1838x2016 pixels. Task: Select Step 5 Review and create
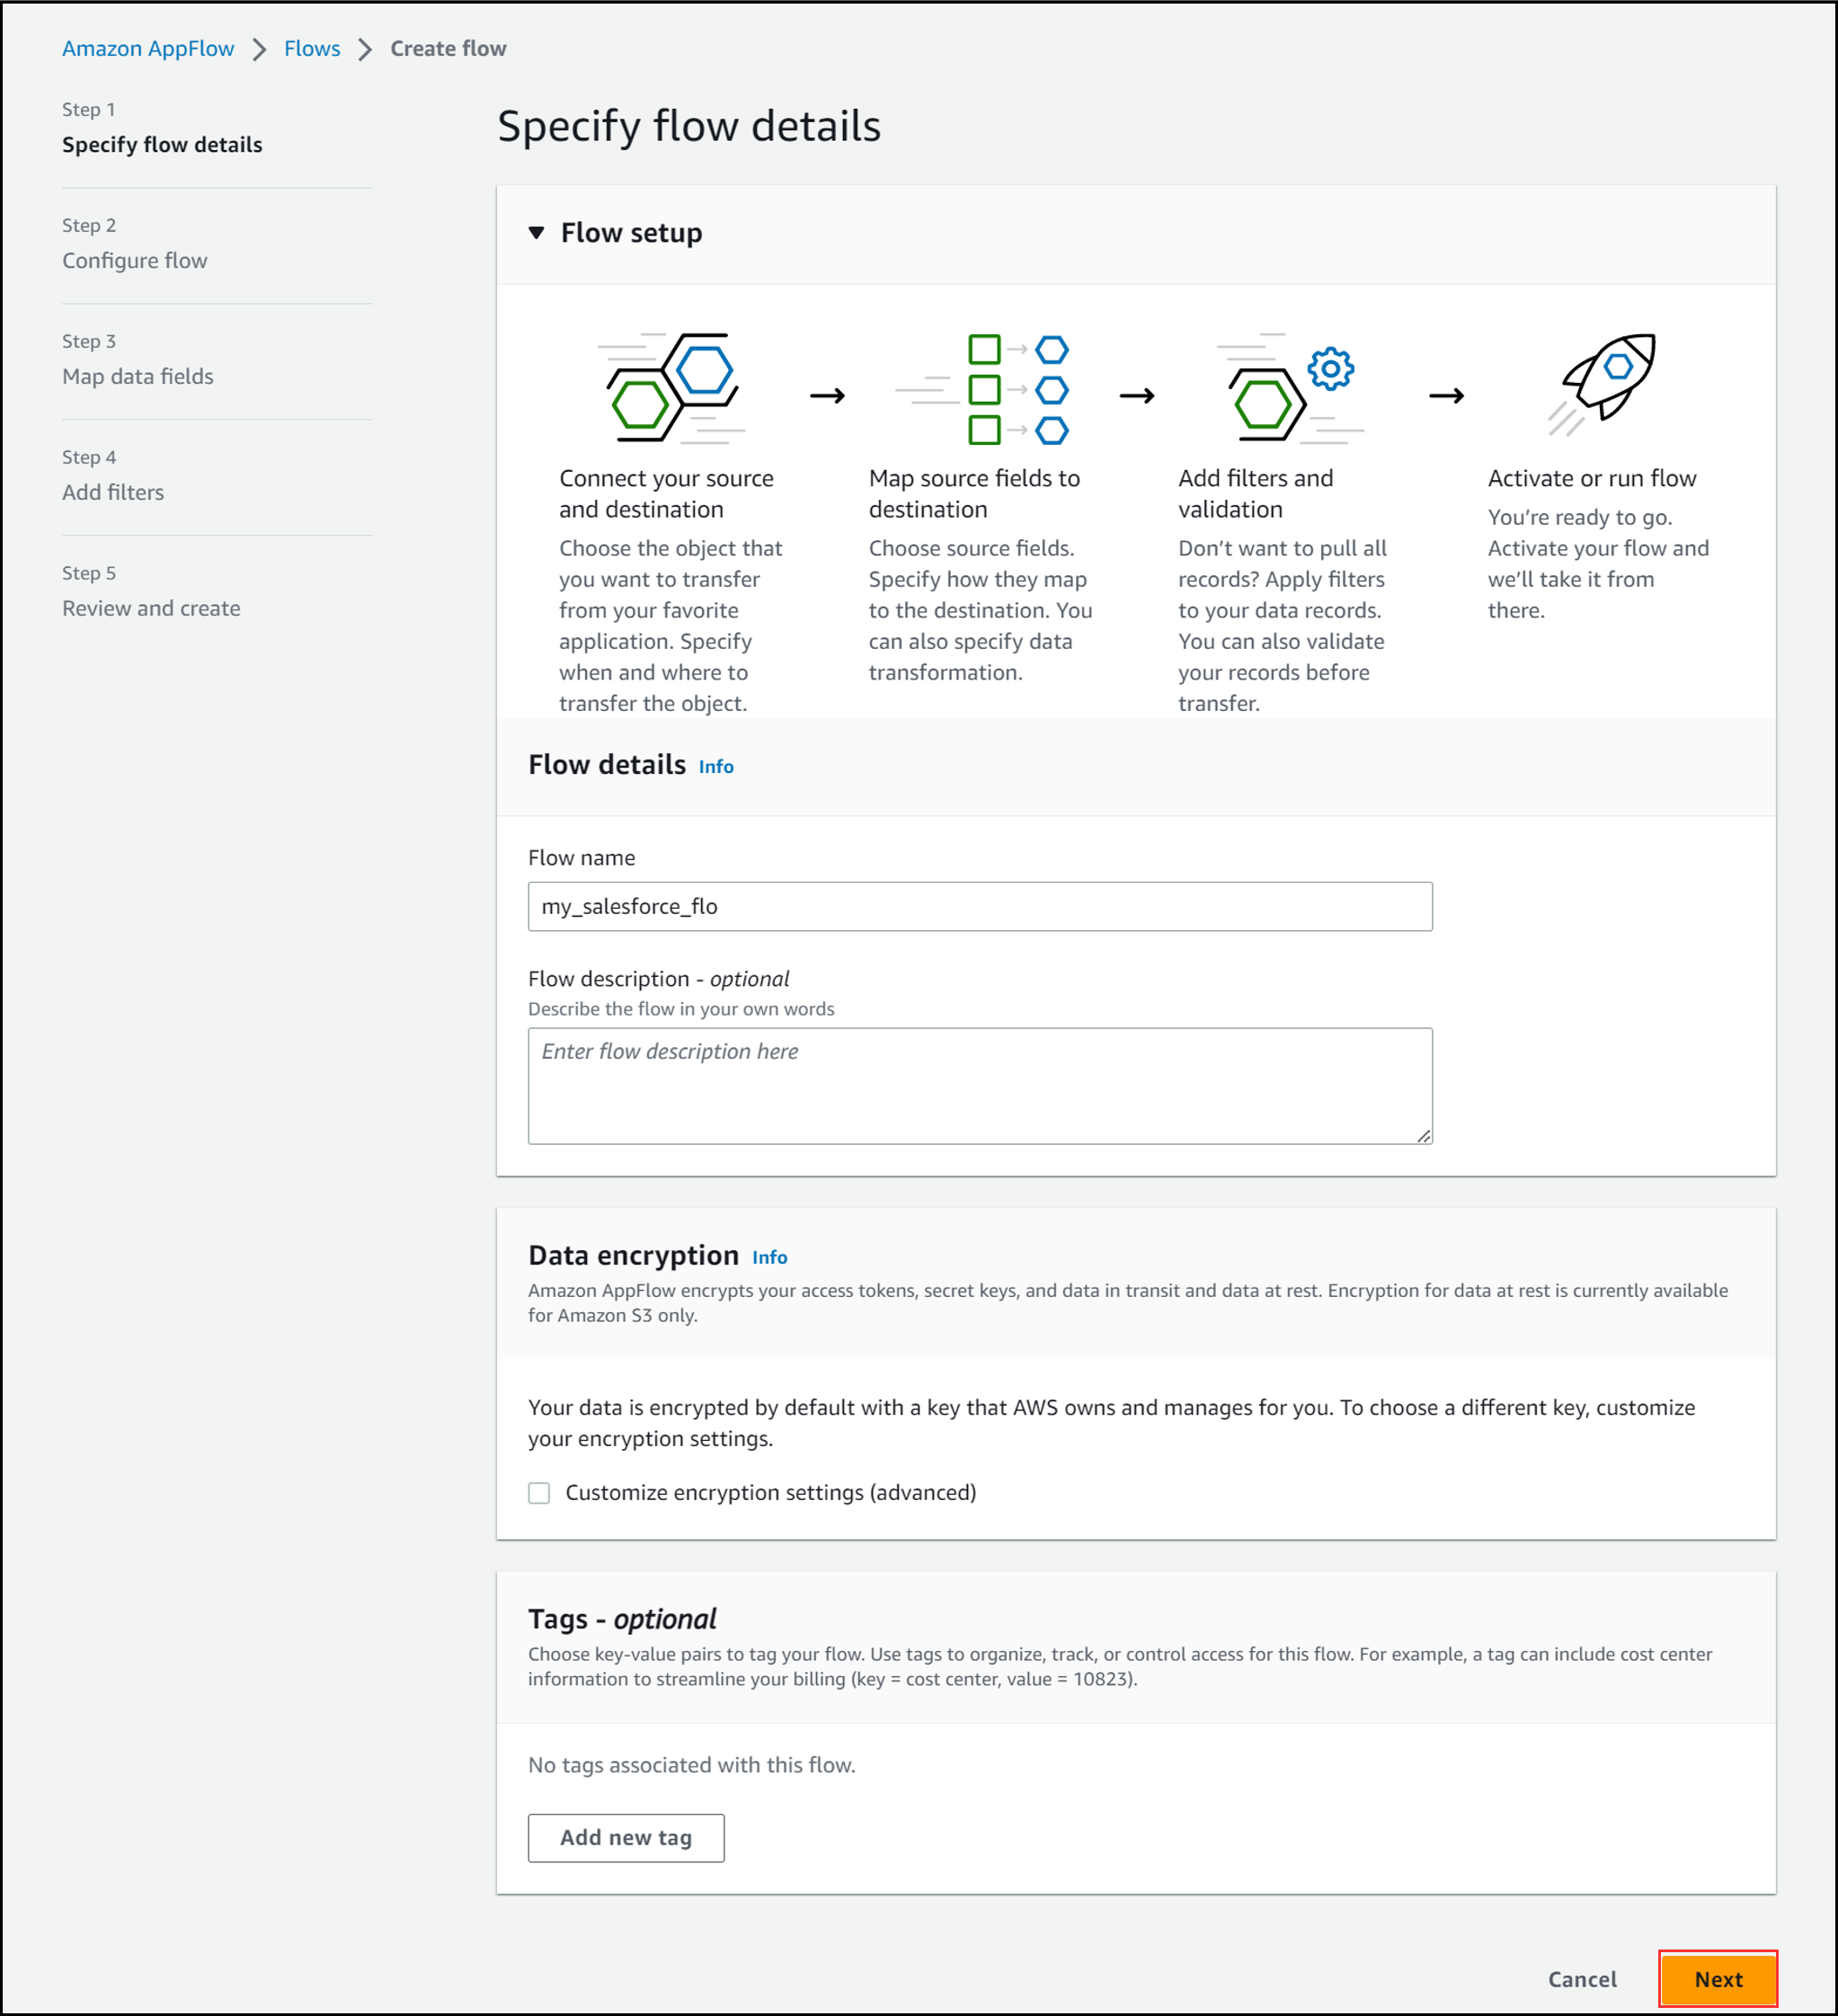tap(151, 609)
